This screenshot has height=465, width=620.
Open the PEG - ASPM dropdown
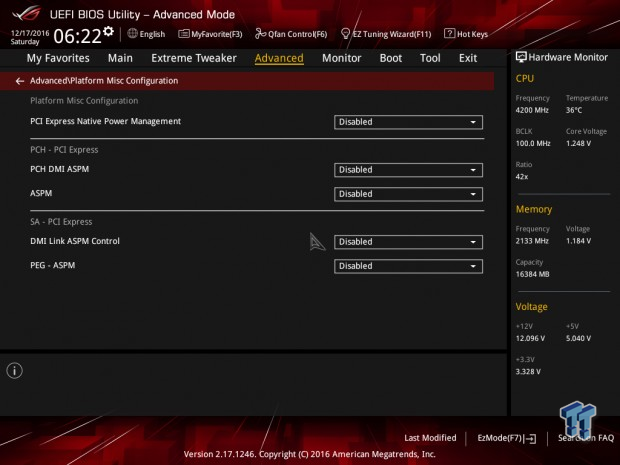coord(408,266)
